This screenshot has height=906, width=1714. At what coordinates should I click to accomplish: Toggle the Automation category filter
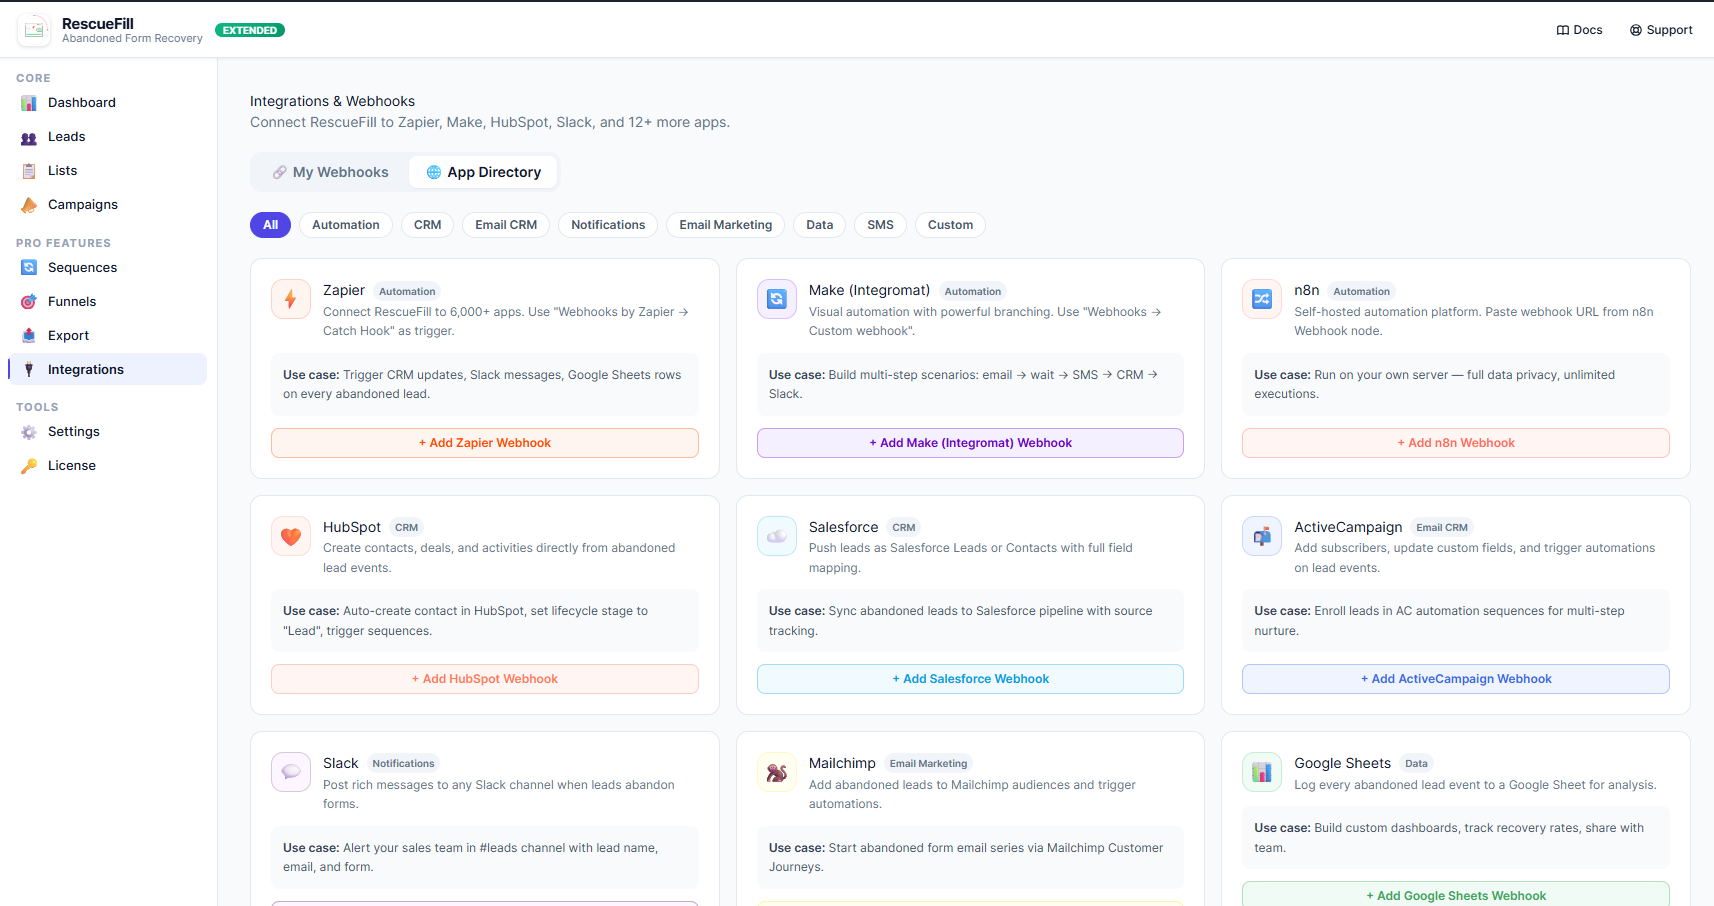(x=345, y=225)
